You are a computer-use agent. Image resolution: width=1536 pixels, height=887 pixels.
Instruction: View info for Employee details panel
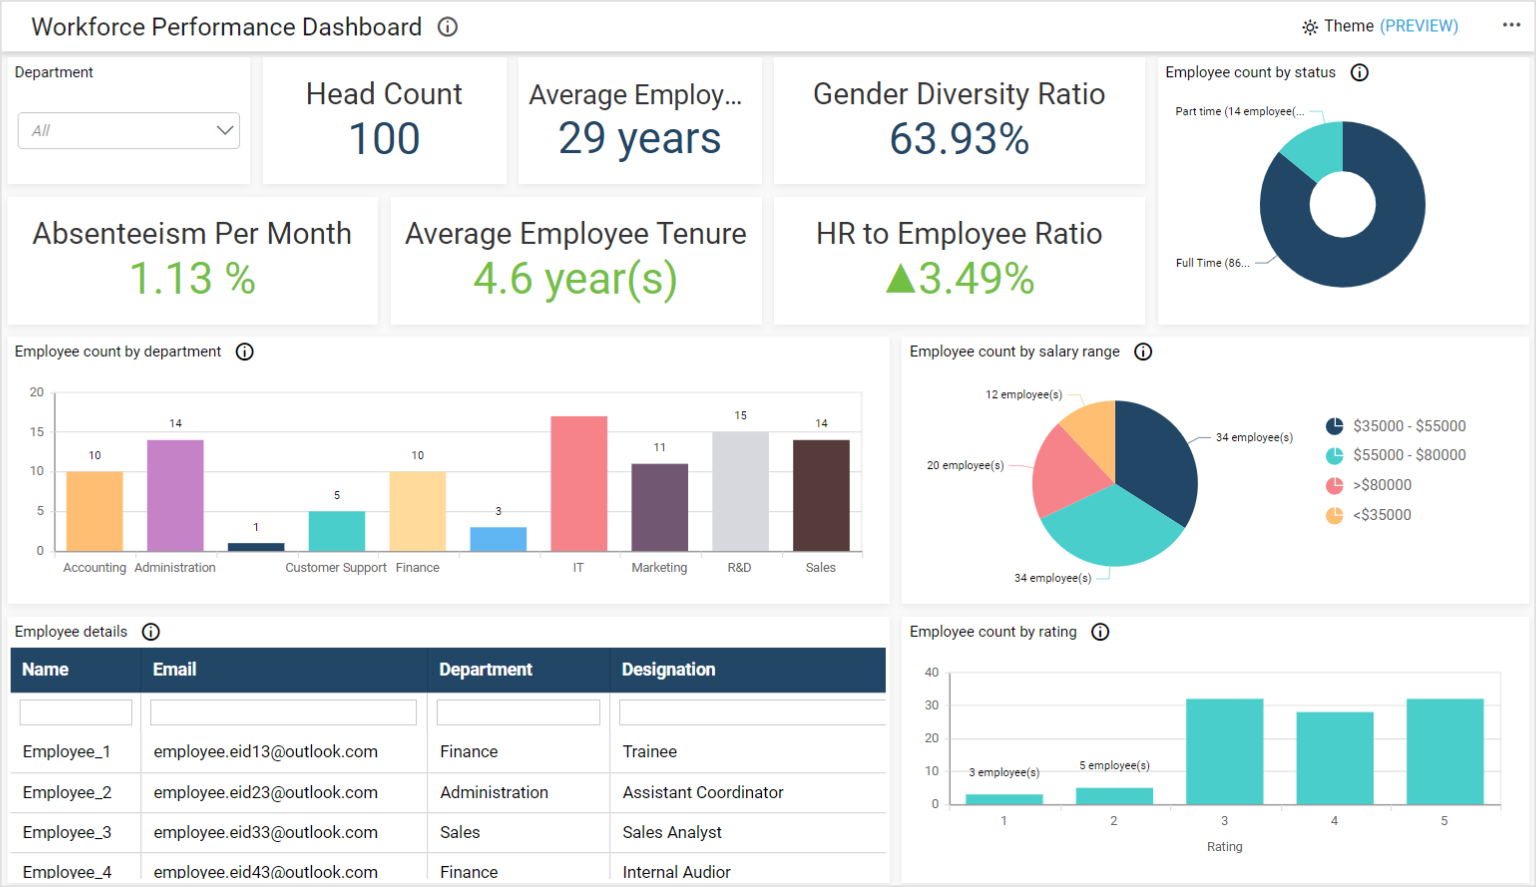point(151,631)
